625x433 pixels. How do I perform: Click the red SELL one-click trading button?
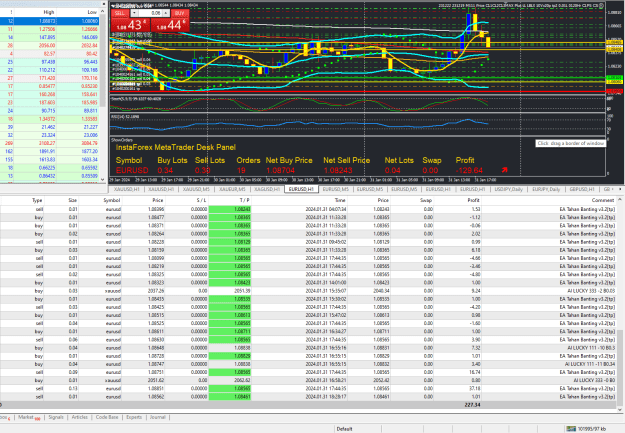120,13
